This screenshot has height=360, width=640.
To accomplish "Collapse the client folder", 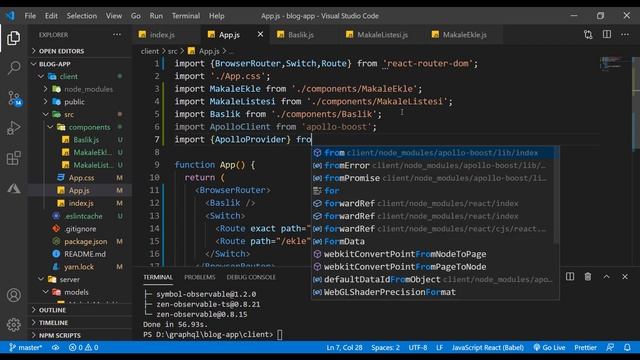I will pyautogui.click(x=80, y=76).
